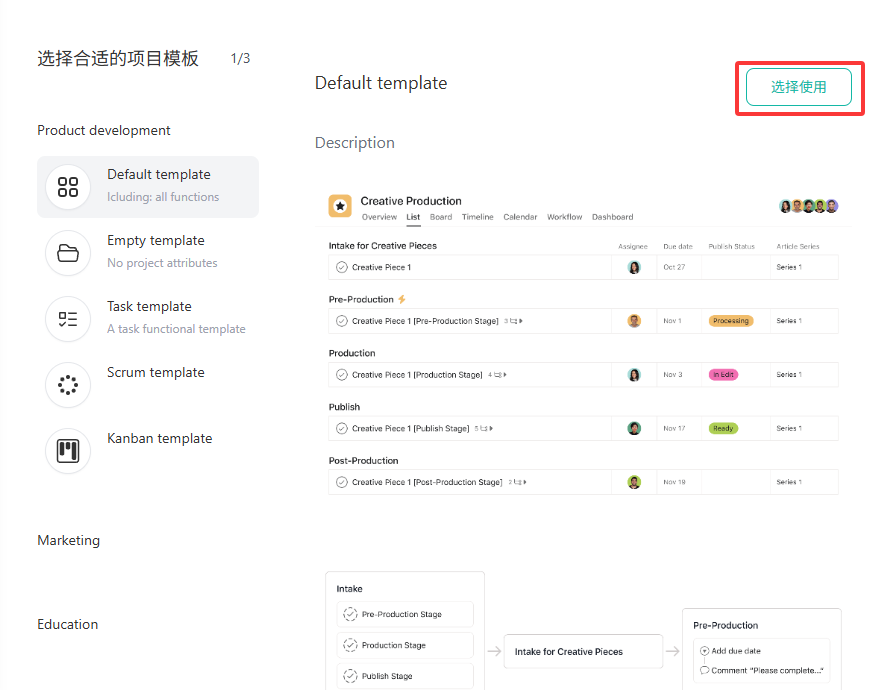Click the Creative Production star icon

coord(340,206)
